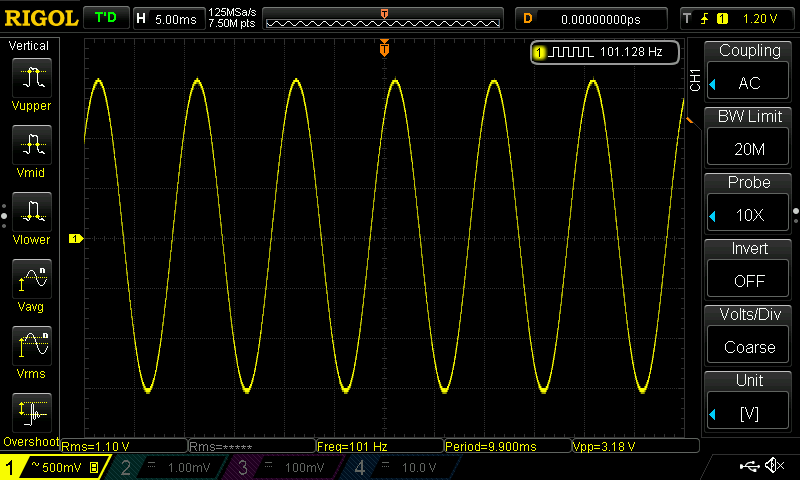The width and height of the screenshot is (800, 480).
Task: Select channel 1 tab at 500mV
Action: [x=54, y=467]
